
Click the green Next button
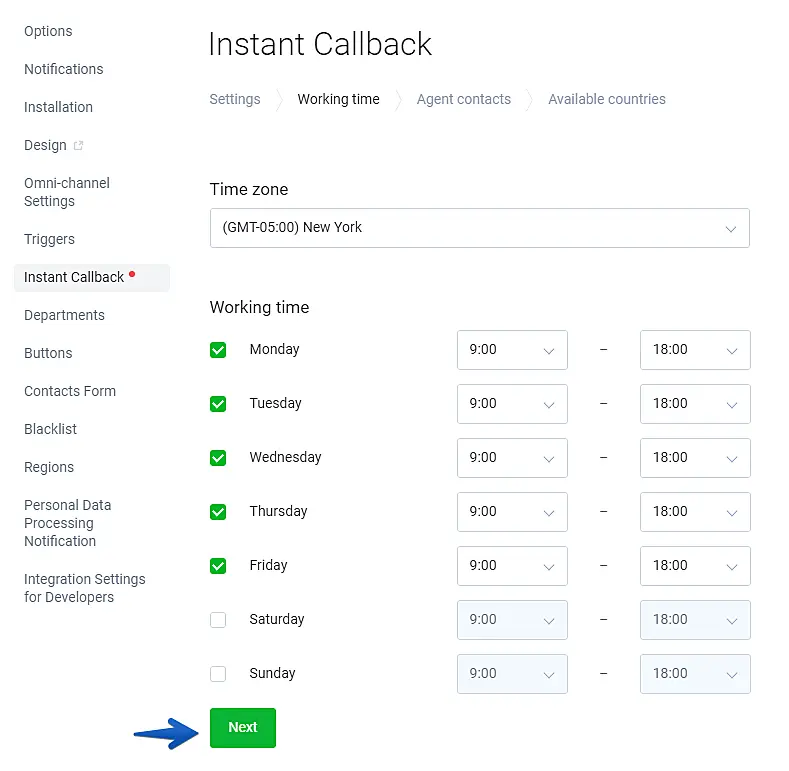(242, 728)
